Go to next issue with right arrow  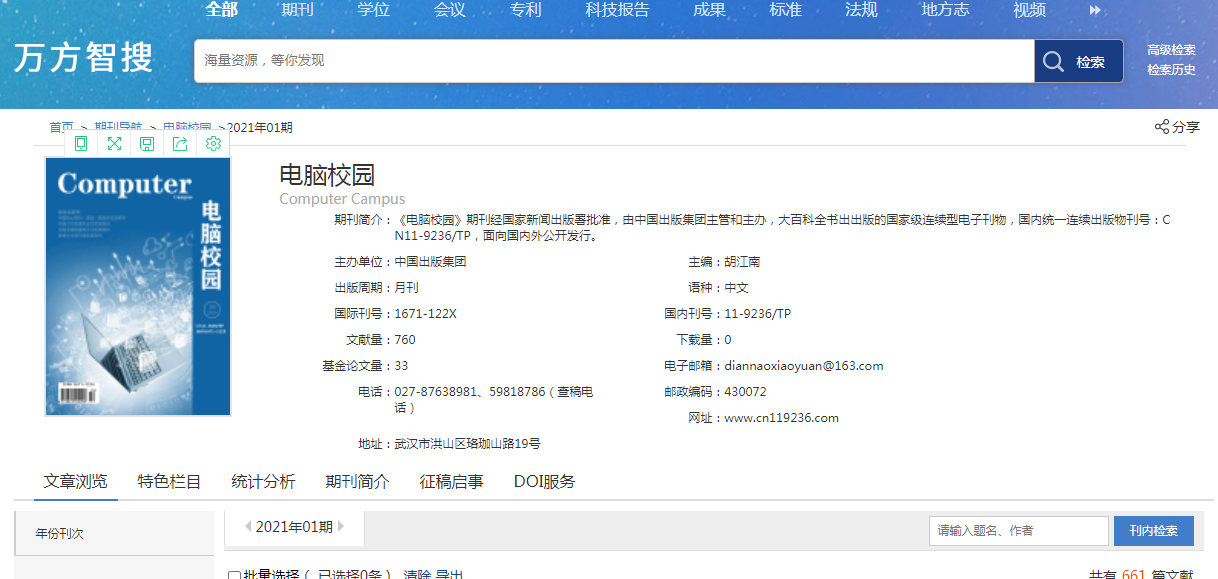pos(341,526)
